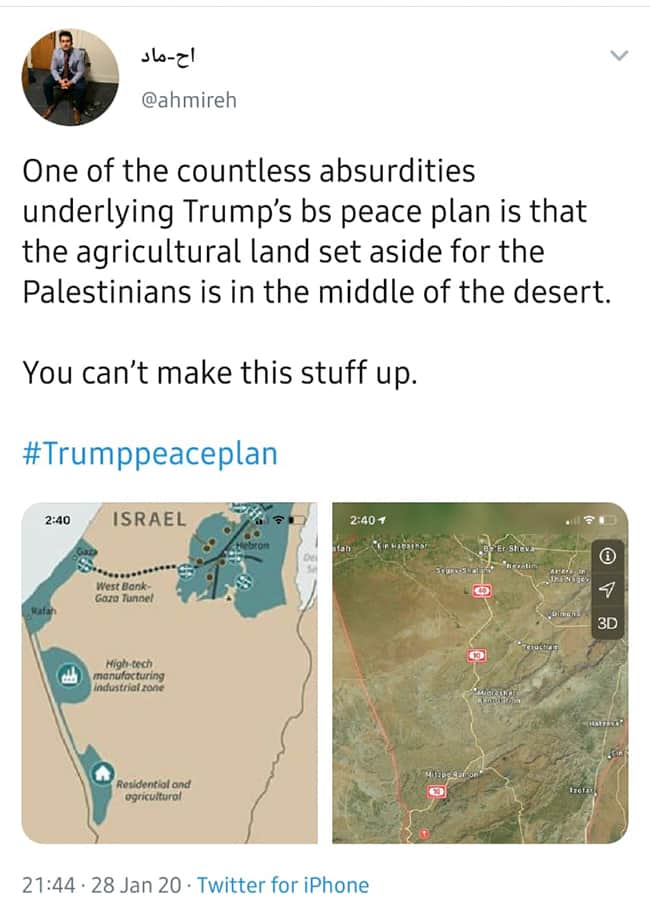Open the 21:44 · 28 Jan 20 timestamp
The image size is (650, 917).
pos(102,885)
